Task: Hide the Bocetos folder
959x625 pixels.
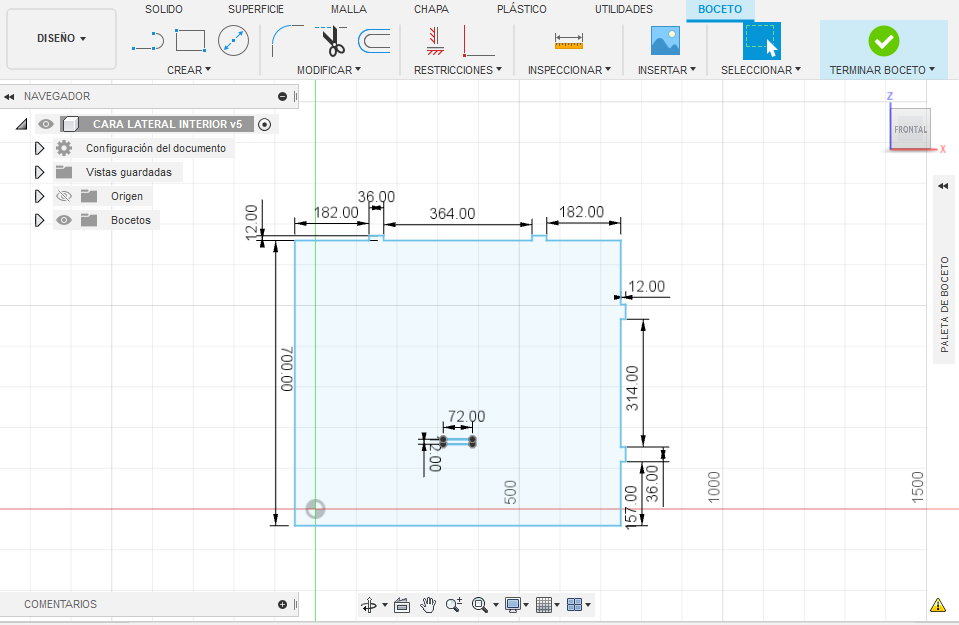Action: [64, 220]
